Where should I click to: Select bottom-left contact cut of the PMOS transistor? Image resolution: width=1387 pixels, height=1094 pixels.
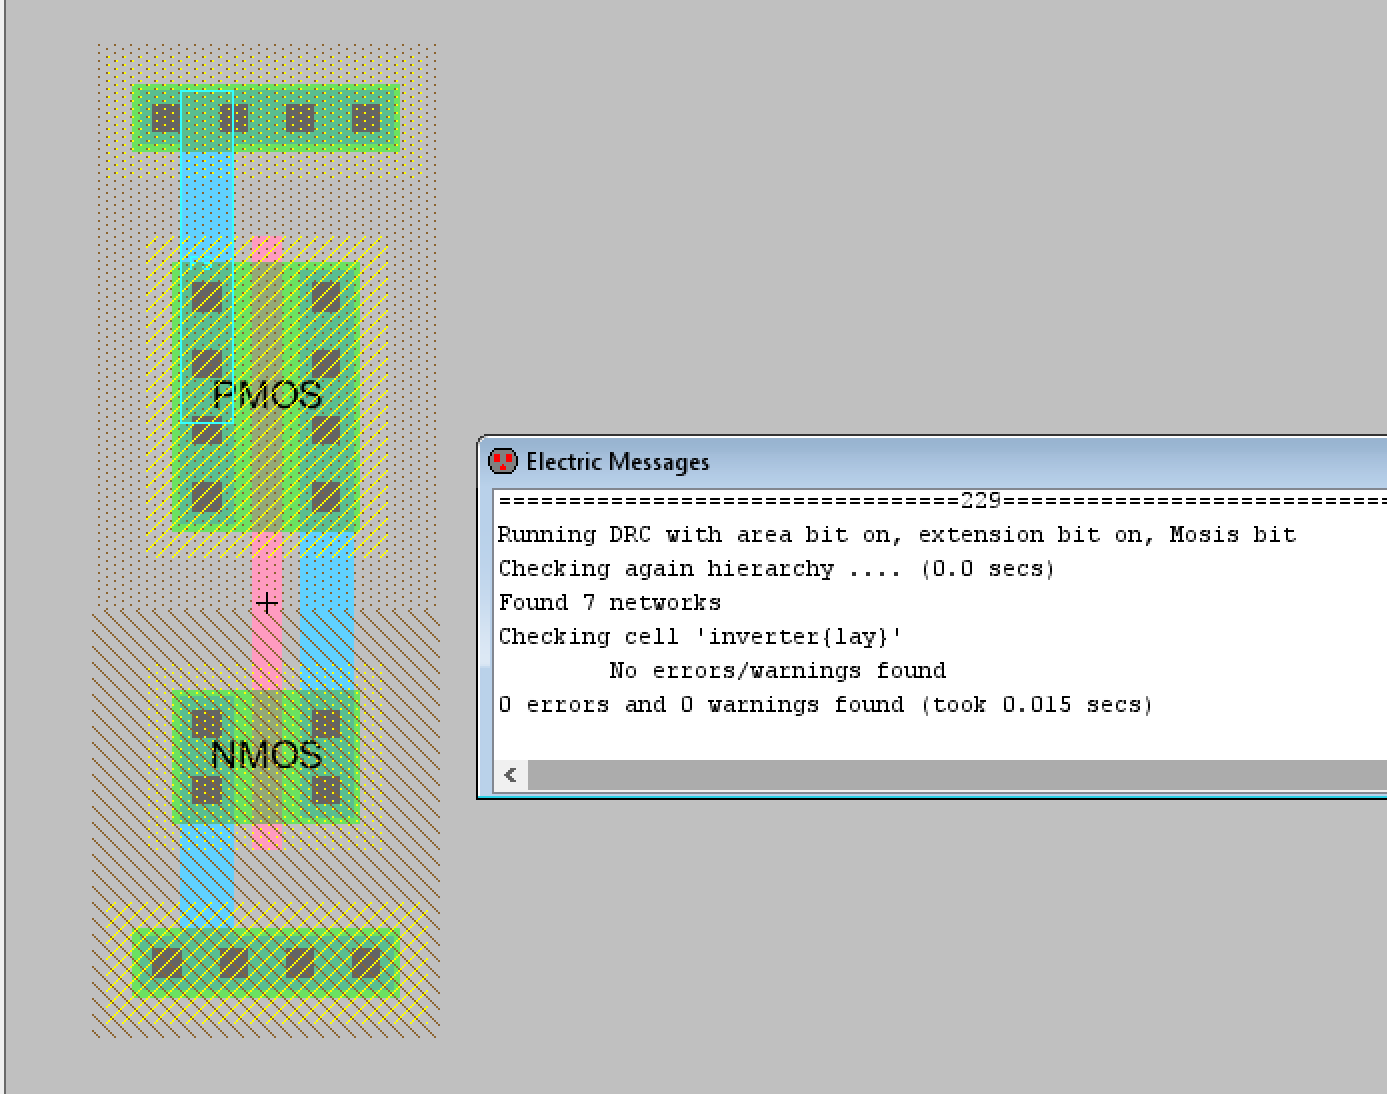[x=207, y=496]
